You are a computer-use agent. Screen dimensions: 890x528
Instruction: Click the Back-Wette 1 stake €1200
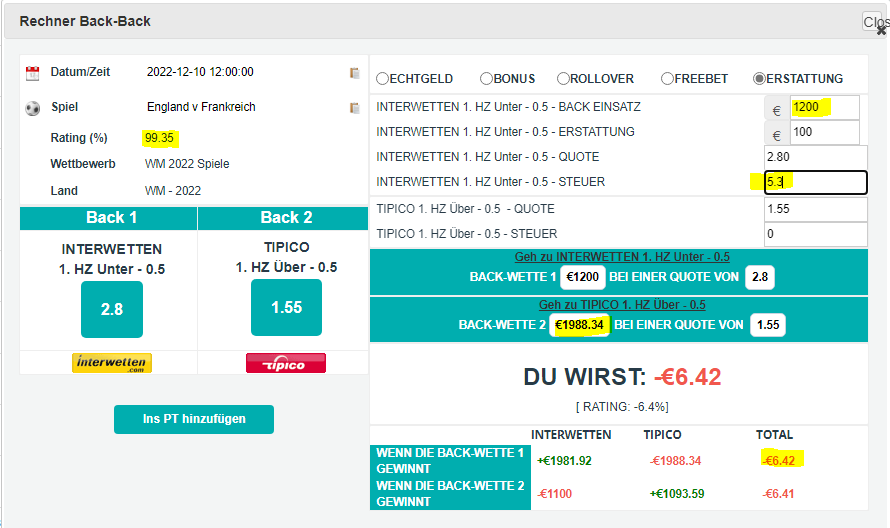pos(582,277)
